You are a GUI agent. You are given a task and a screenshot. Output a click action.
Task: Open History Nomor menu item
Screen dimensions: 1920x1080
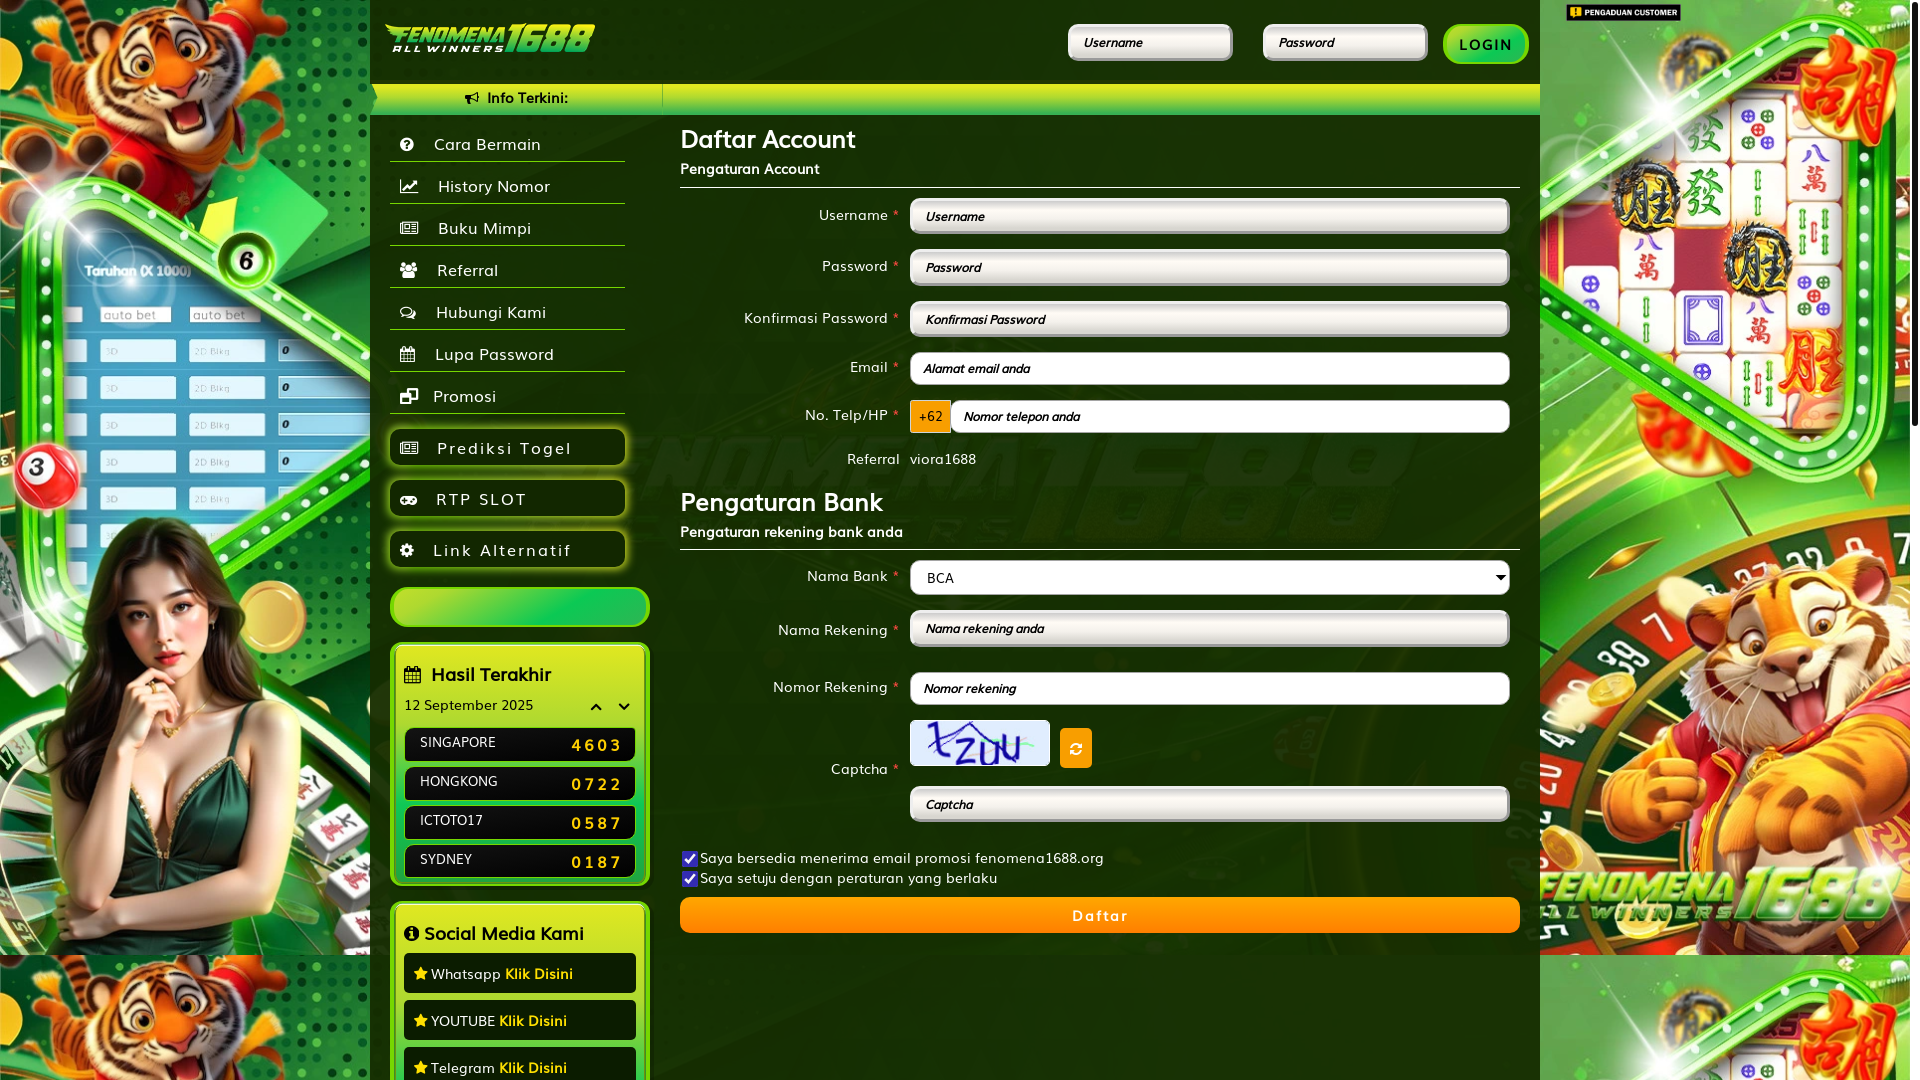(507, 186)
